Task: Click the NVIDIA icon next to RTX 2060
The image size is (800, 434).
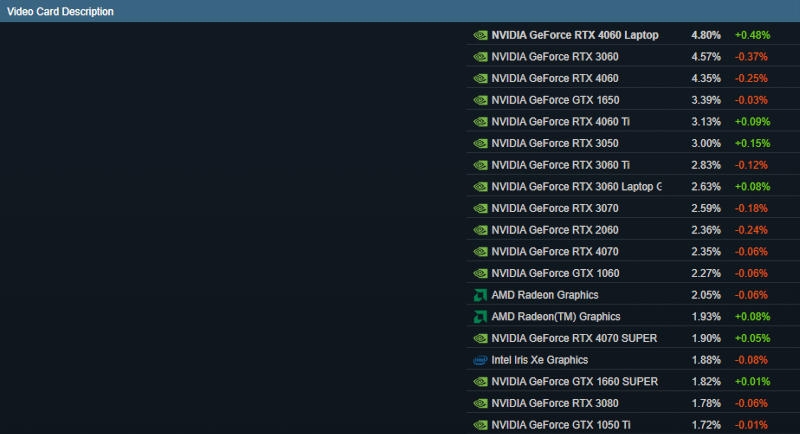Action: pyautogui.click(x=480, y=230)
